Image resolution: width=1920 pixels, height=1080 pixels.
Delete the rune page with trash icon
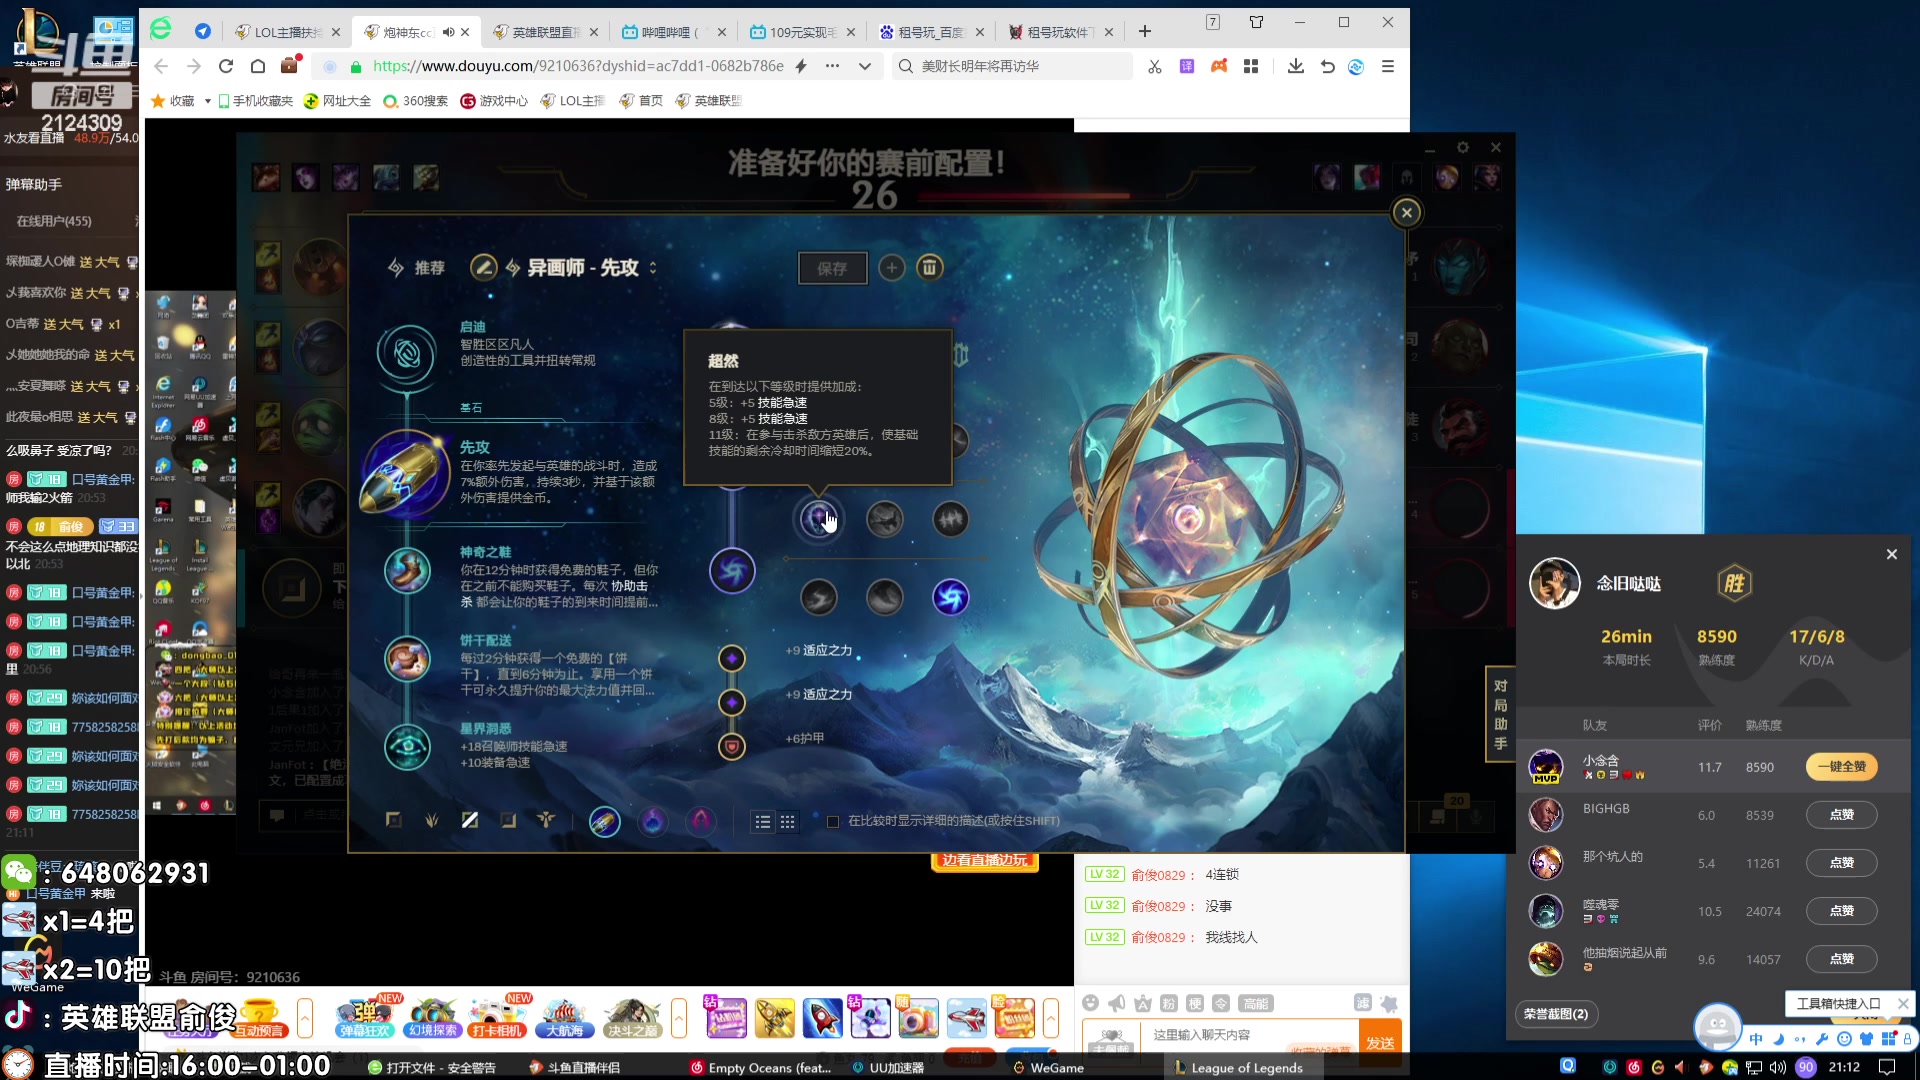(x=929, y=267)
